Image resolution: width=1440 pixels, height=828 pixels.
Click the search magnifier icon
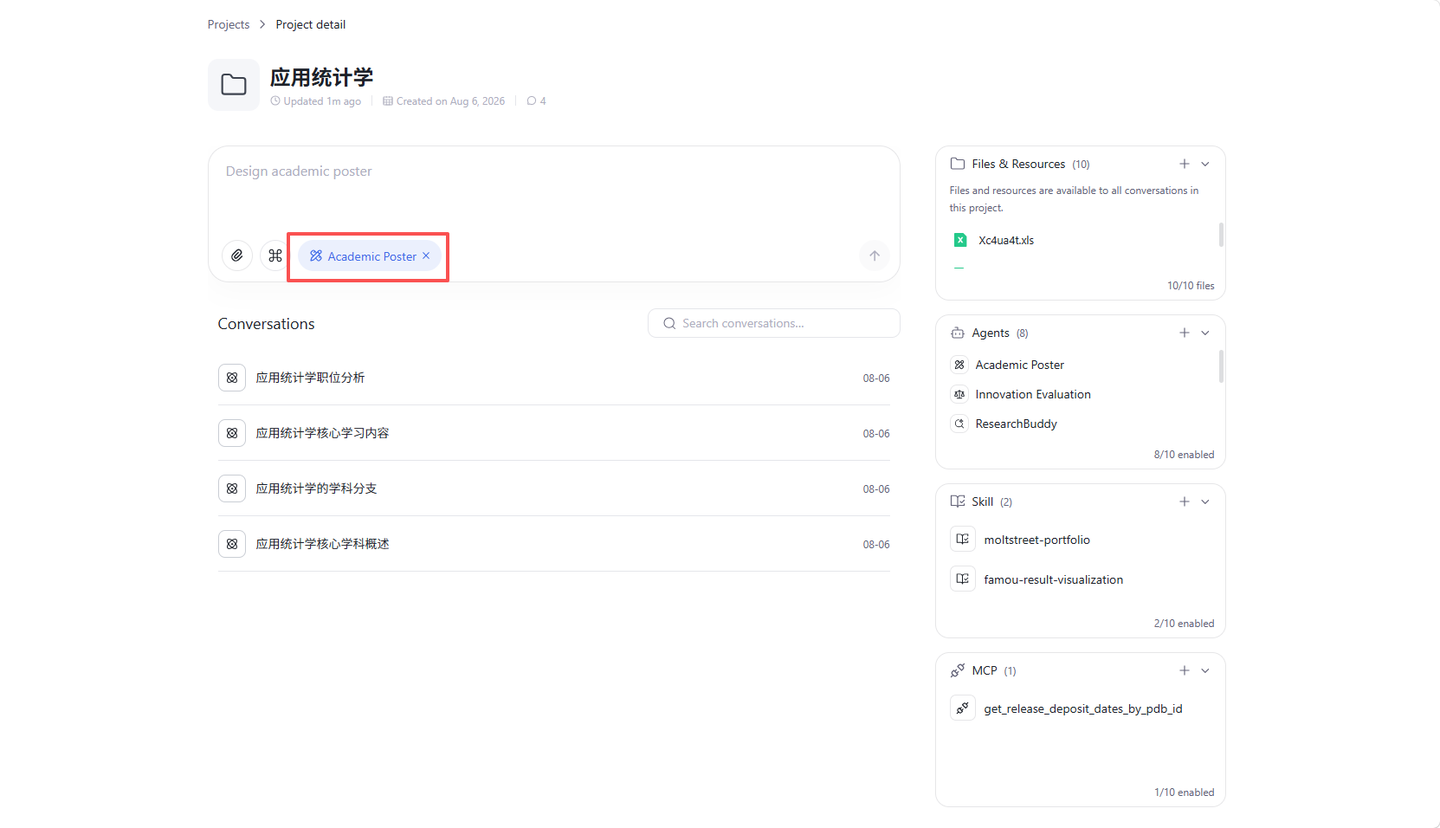point(670,324)
